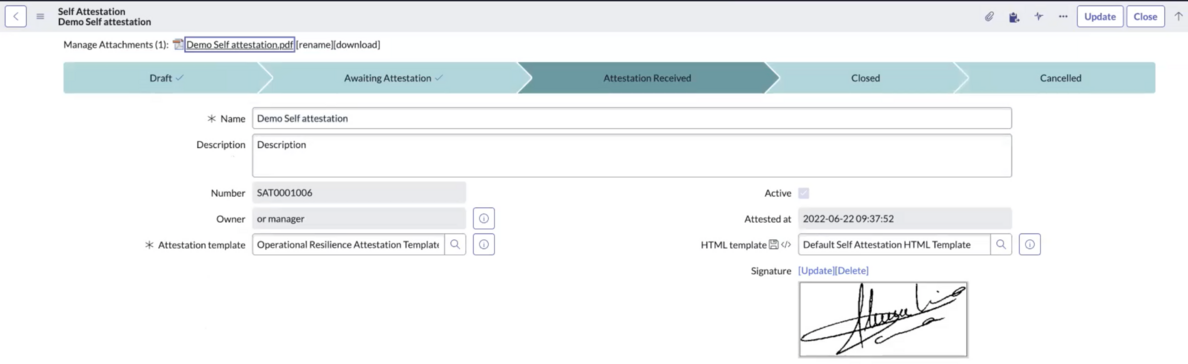1188x364 pixels.
Task: Select the read-only Owner field
Action: [x=359, y=218]
